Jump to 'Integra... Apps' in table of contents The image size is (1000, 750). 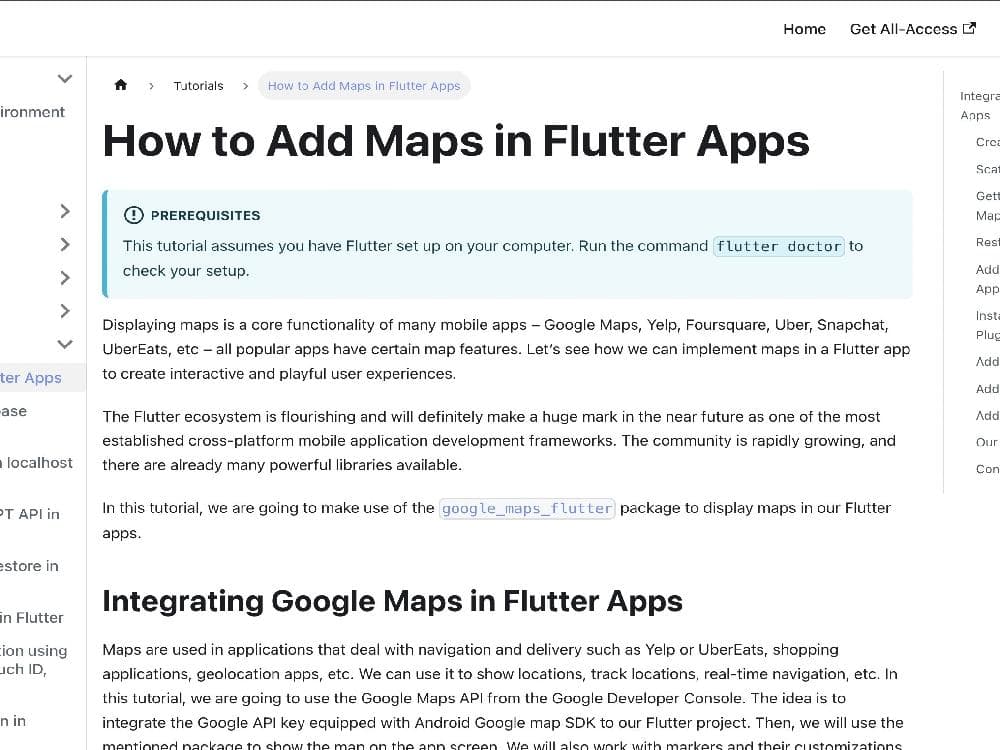point(980,105)
